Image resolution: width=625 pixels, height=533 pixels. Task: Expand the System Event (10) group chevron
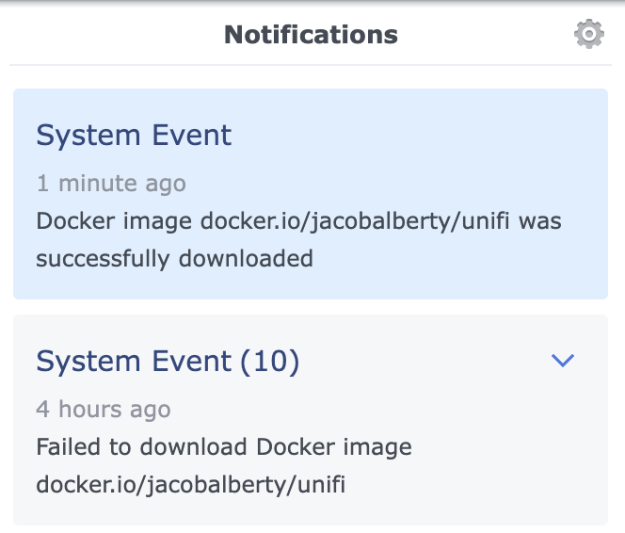(563, 361)
